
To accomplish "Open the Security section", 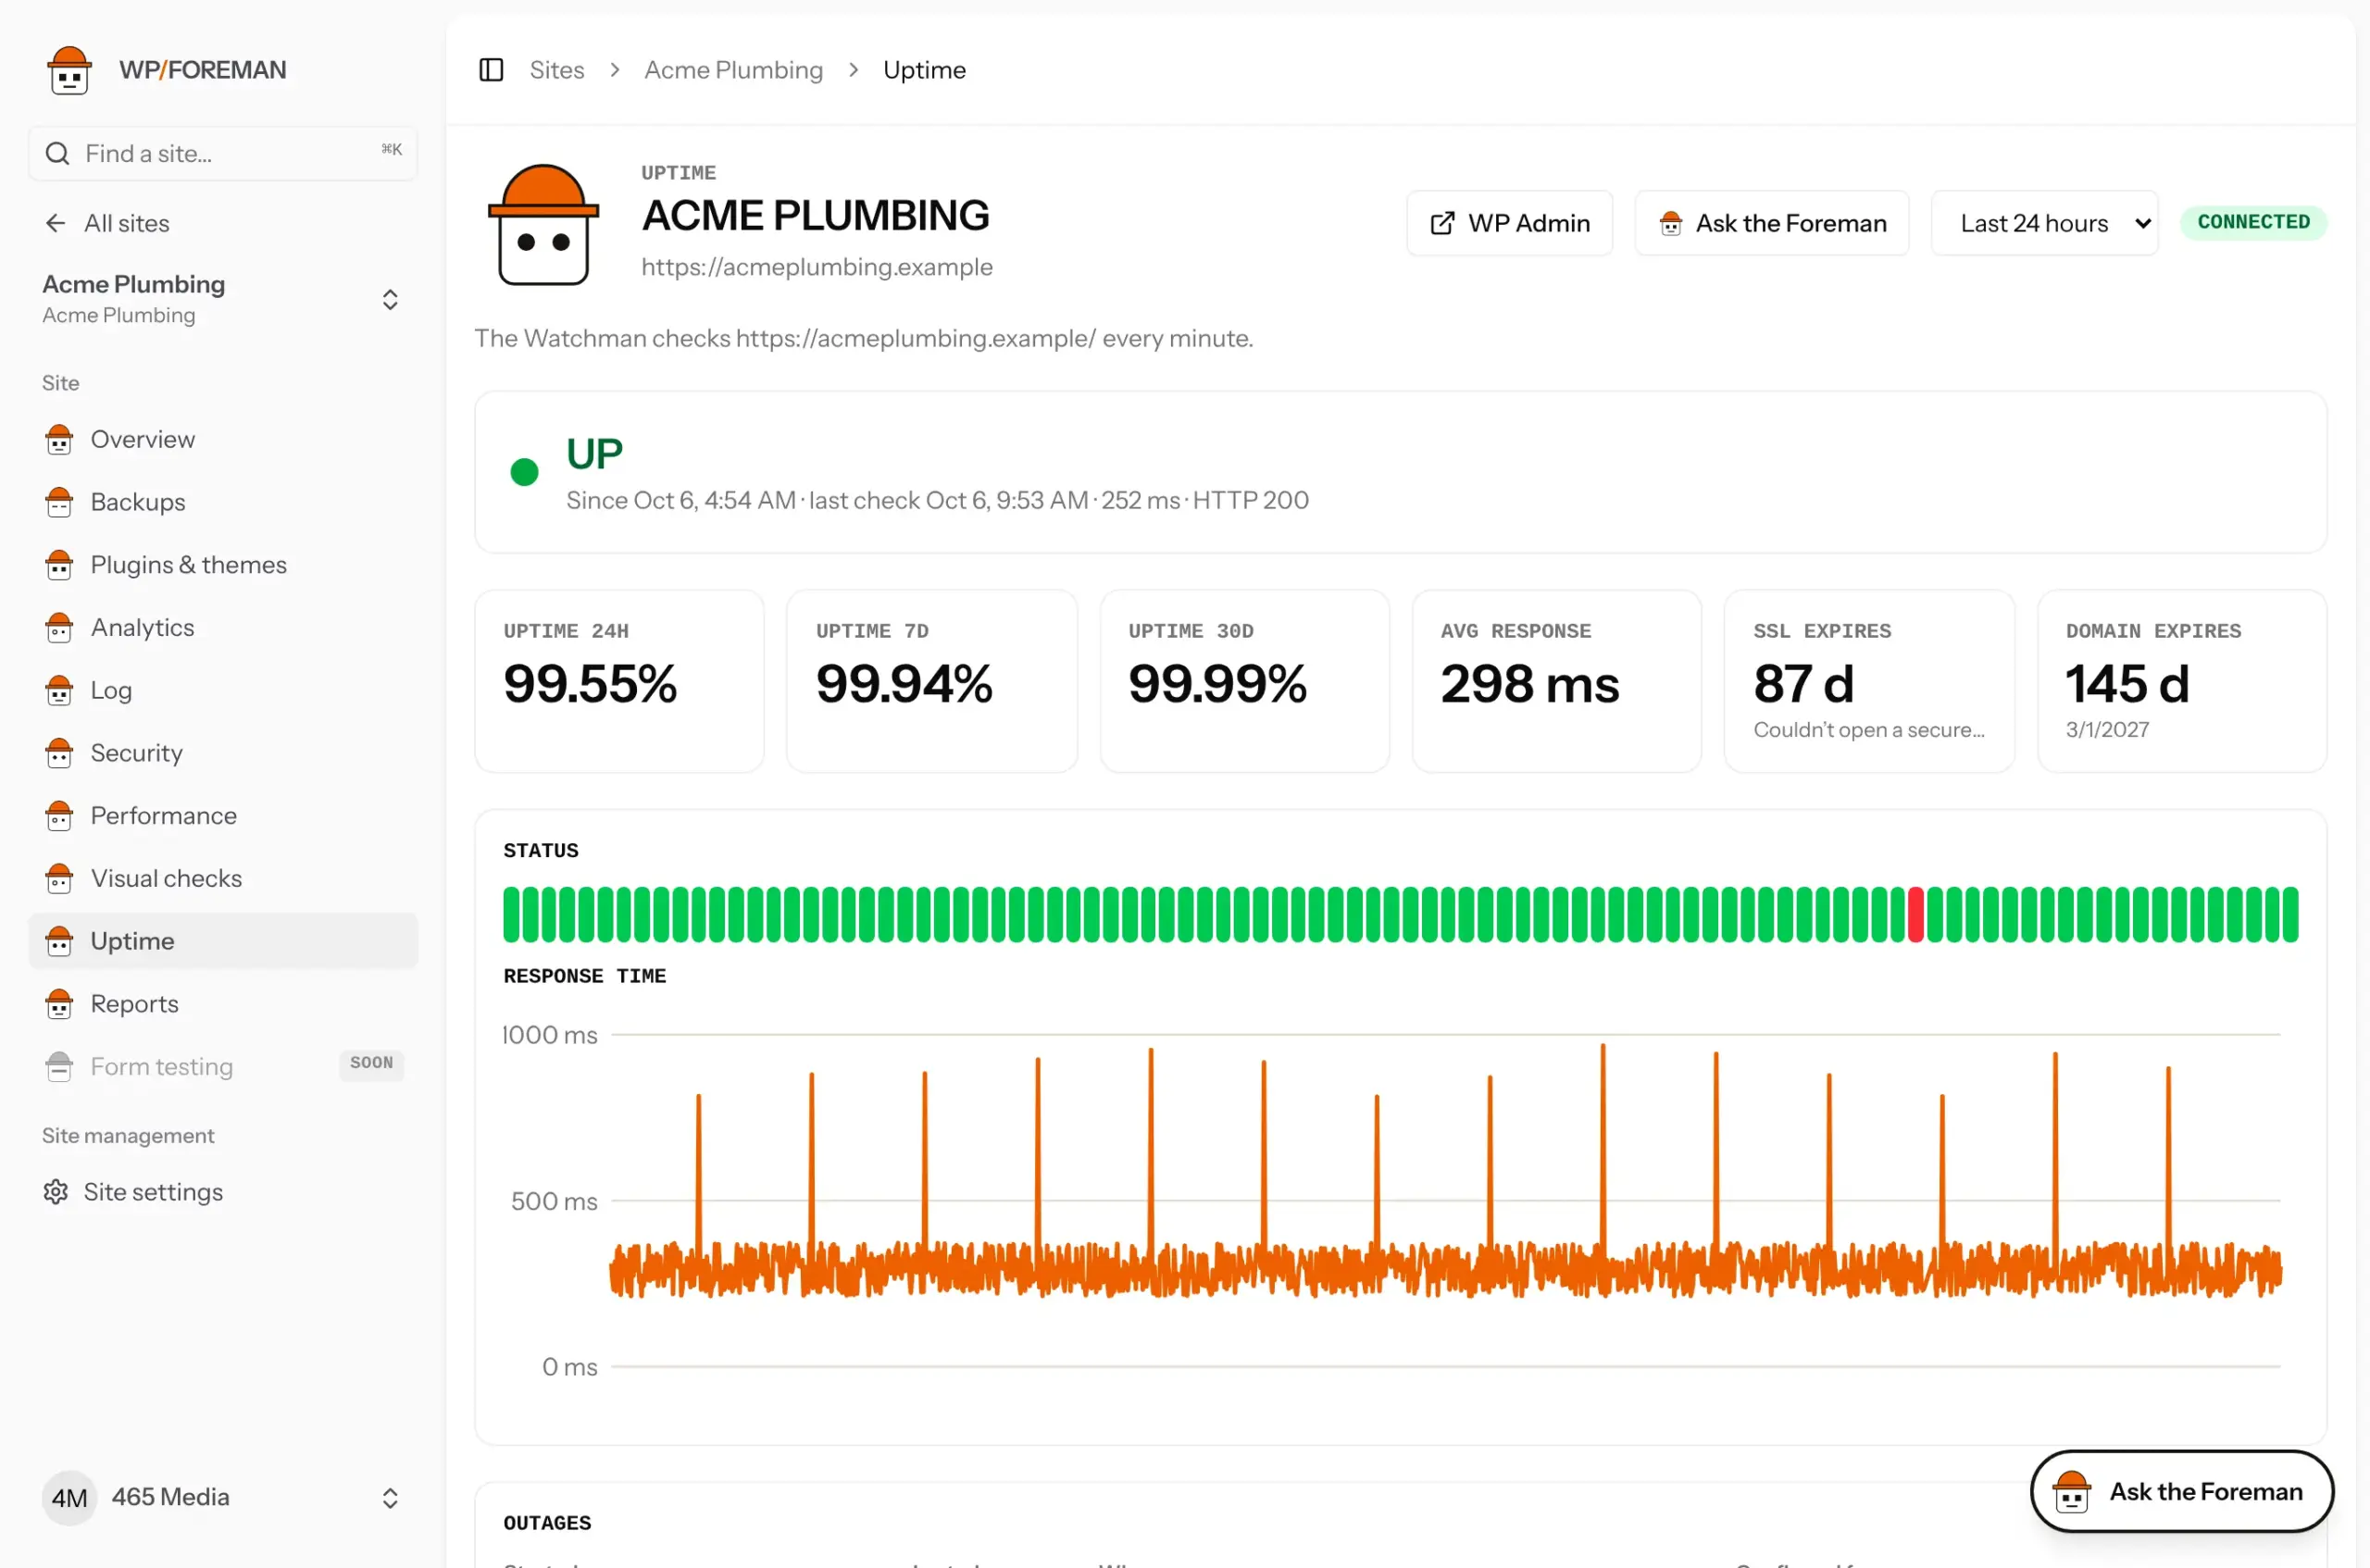I will (223, 753).
